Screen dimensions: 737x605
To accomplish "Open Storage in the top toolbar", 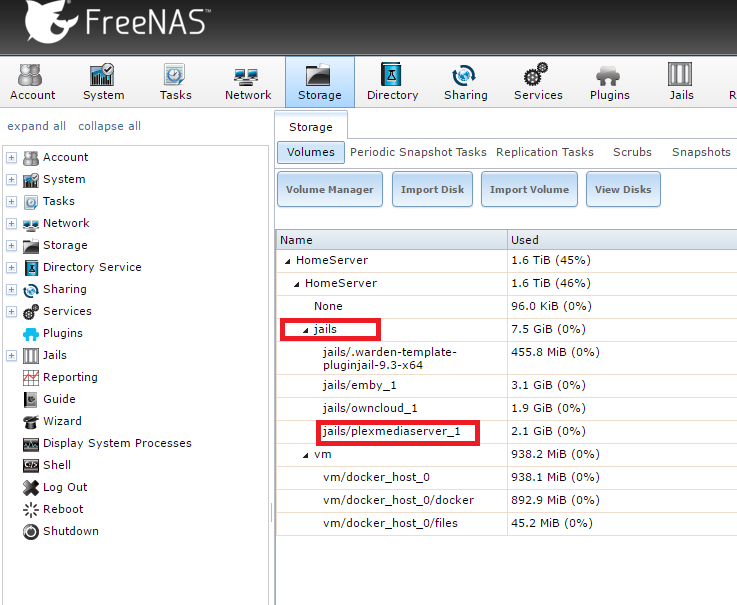I will click(x=320, y=82).
